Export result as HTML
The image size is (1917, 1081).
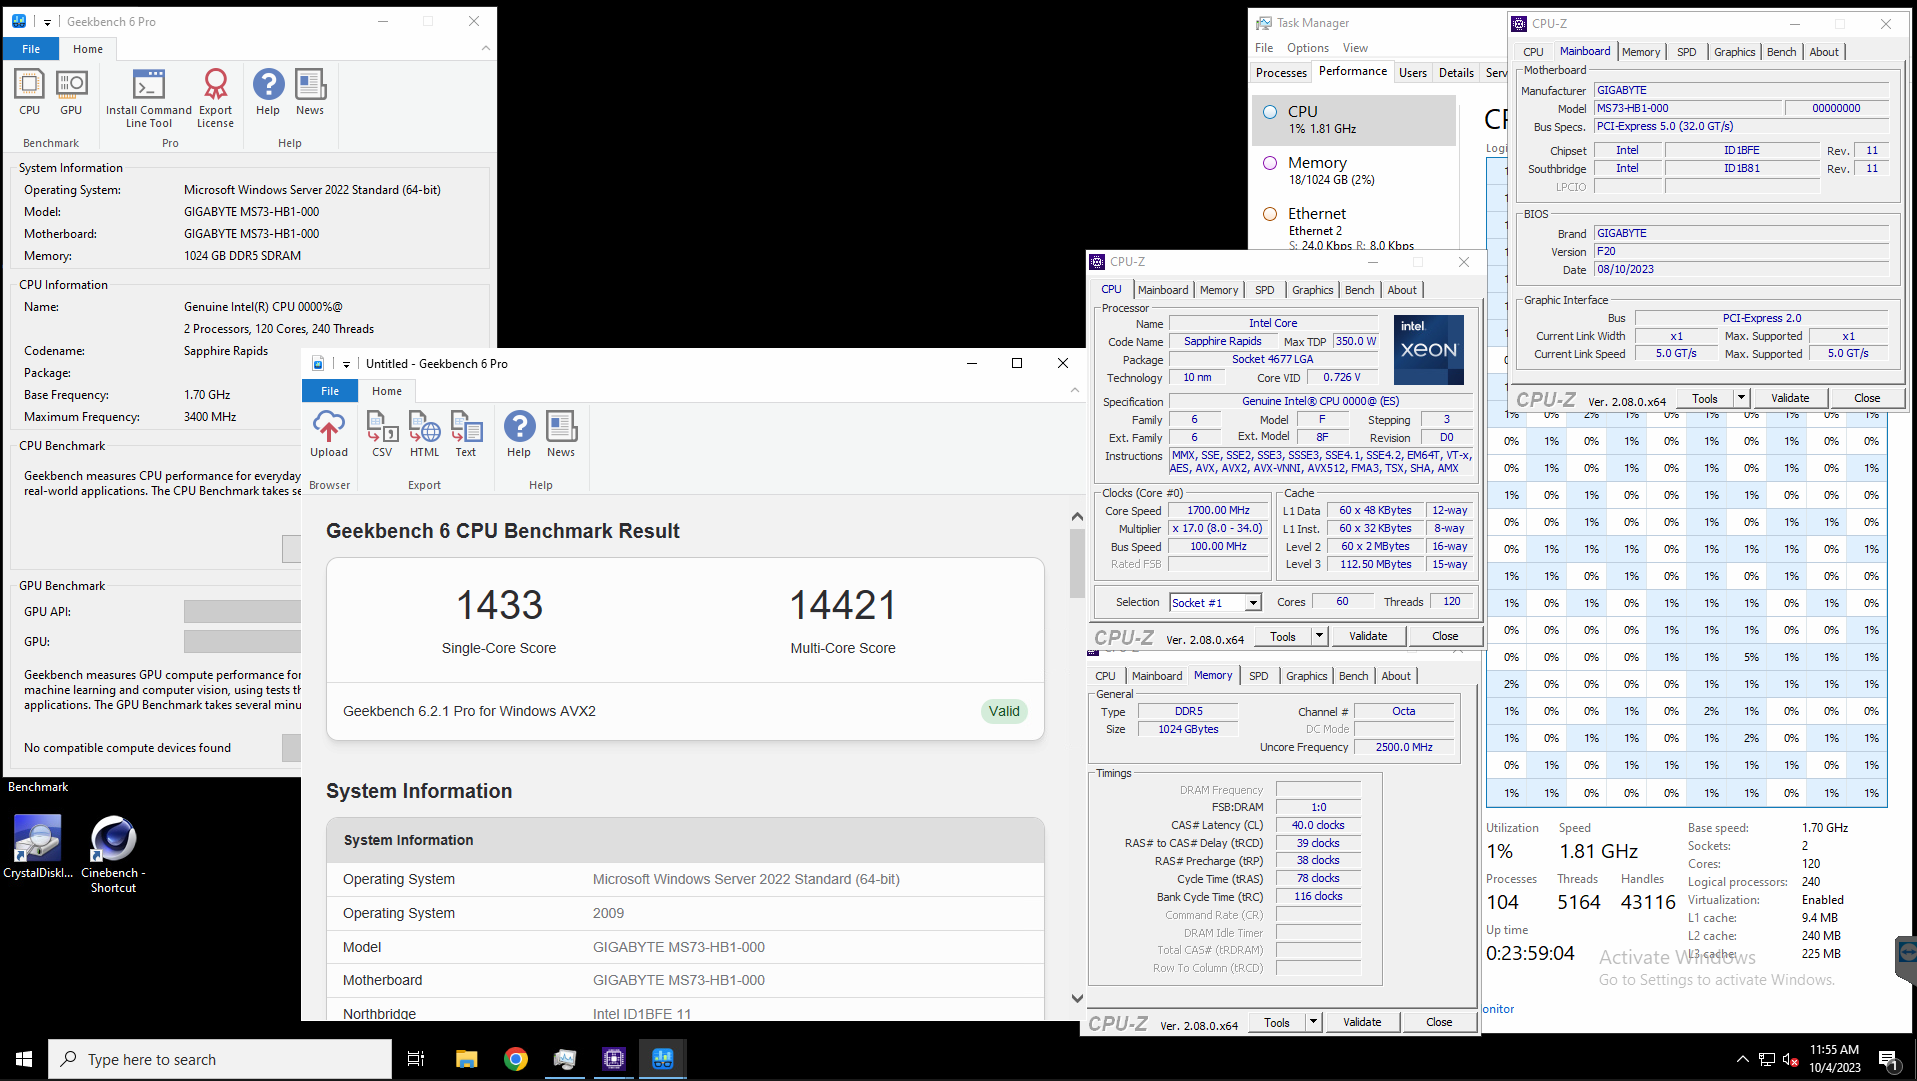coord(425,434)
